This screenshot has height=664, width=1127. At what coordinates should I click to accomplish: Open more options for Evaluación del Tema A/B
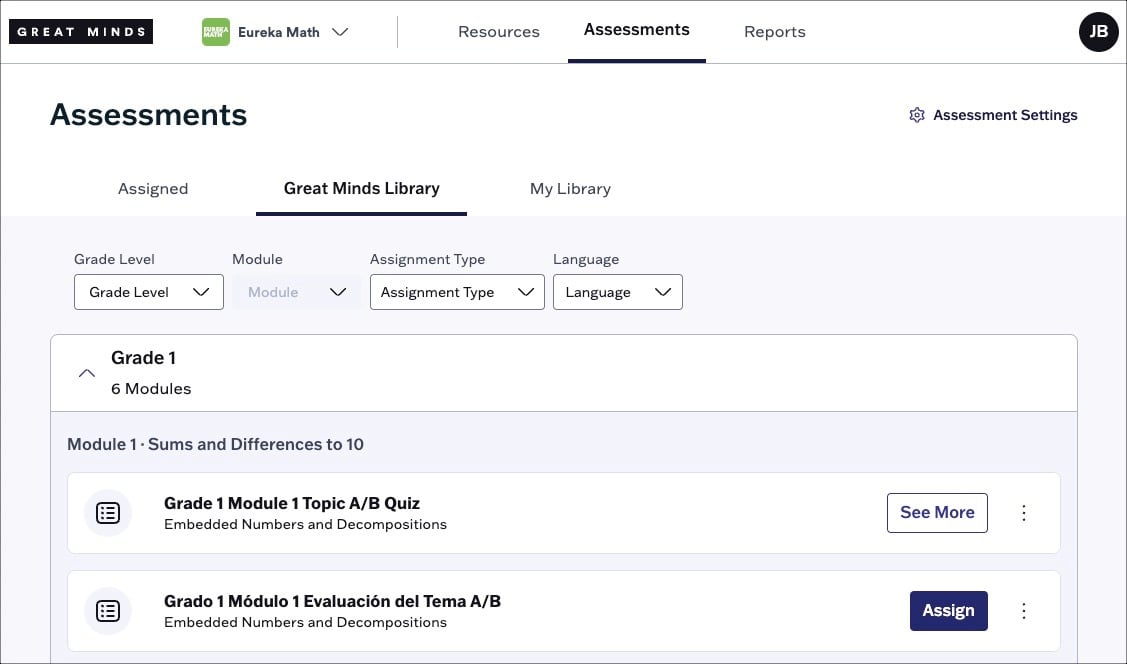[x=1023, y=611]
